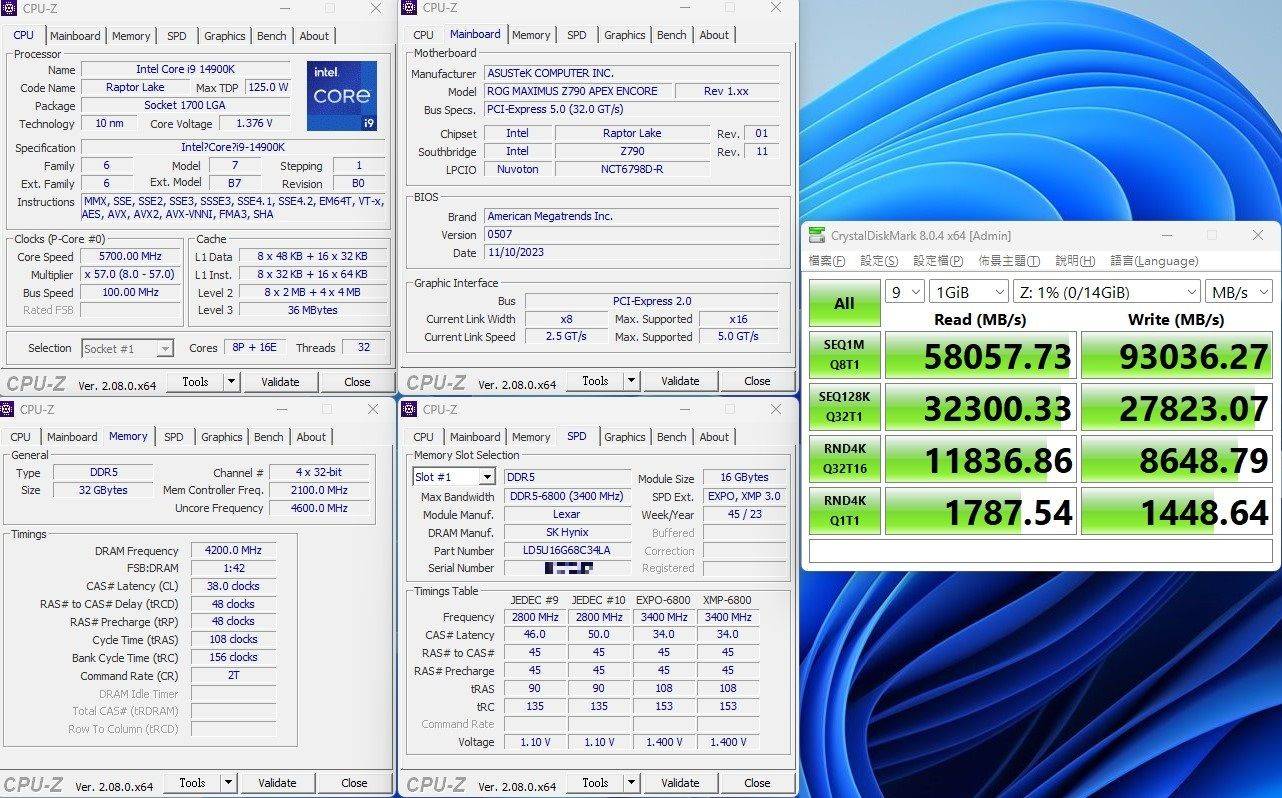Click Uncore Frequency 4600.0 MHz value

pyautogui.click(x=319, y=508)
